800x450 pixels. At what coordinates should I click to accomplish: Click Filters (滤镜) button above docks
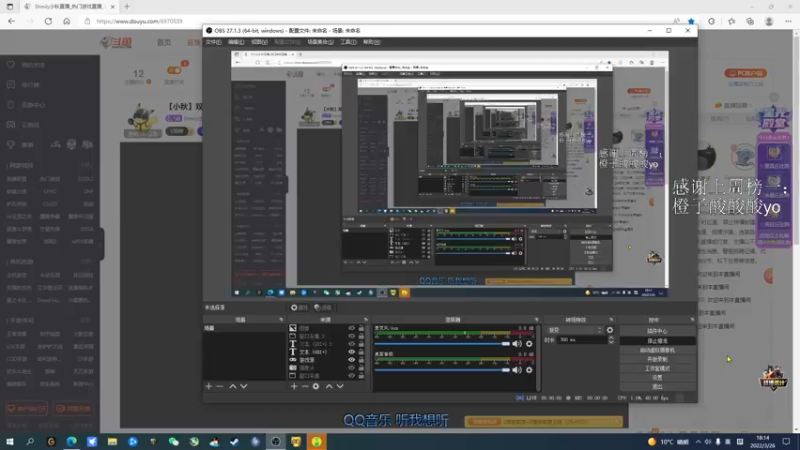[x=323, y=308]
